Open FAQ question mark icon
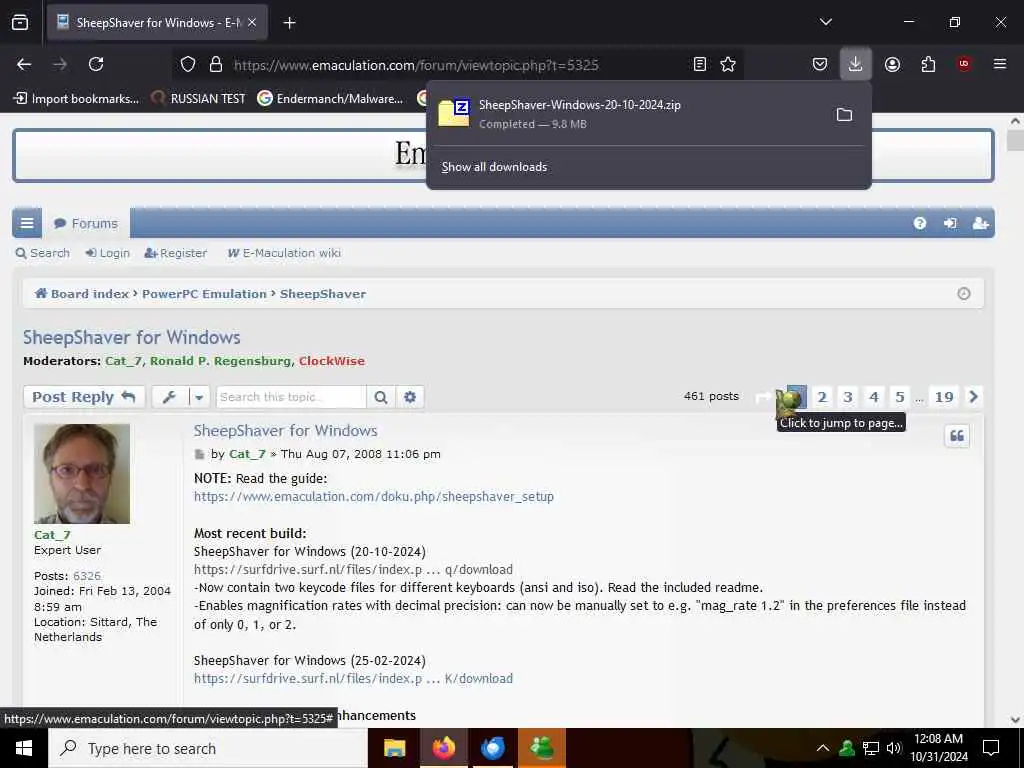 click(920, 223)
